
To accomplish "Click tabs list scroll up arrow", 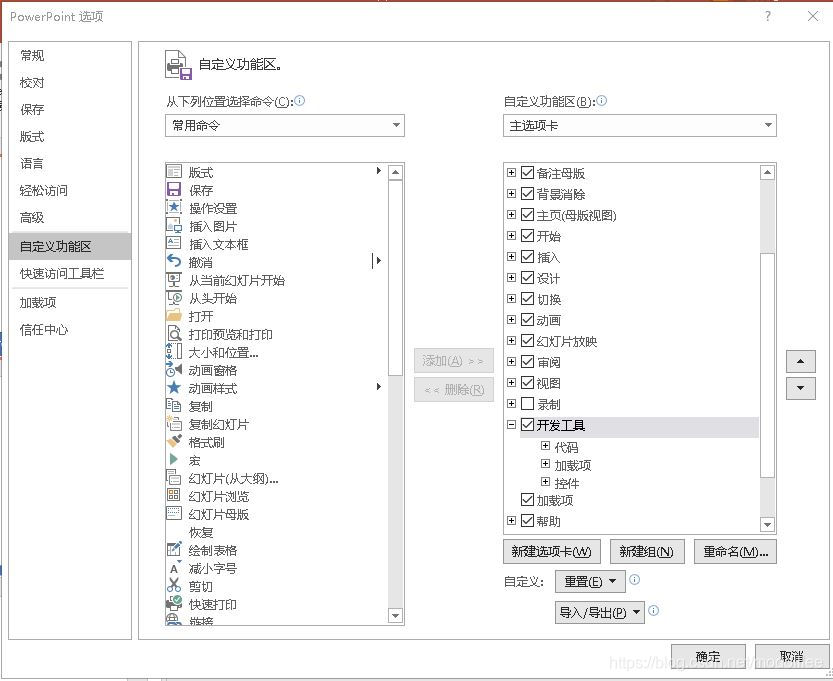I will (x=767, y=172).
